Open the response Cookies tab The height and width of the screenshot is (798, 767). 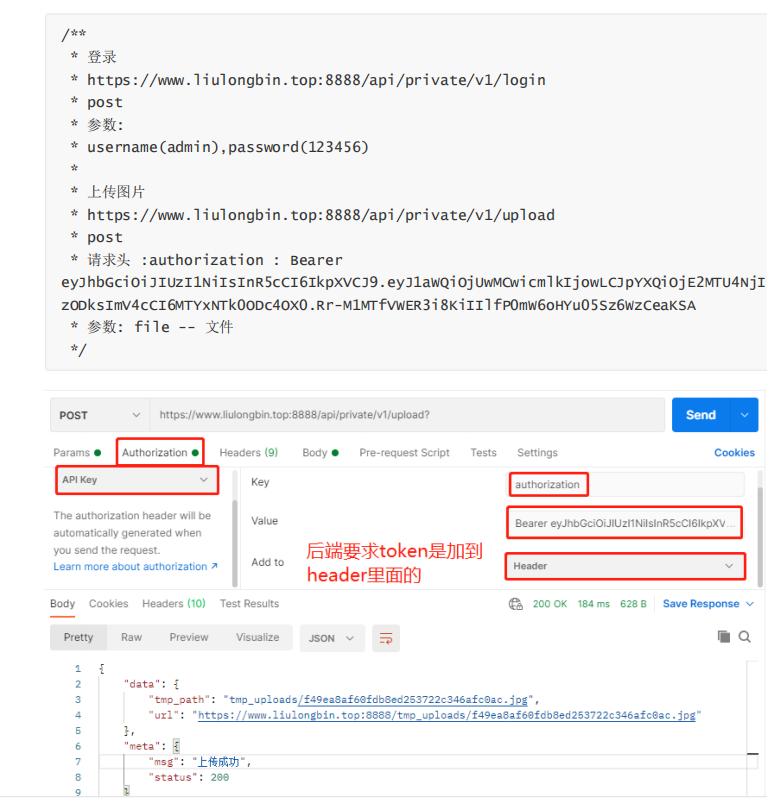click(108, 604)
